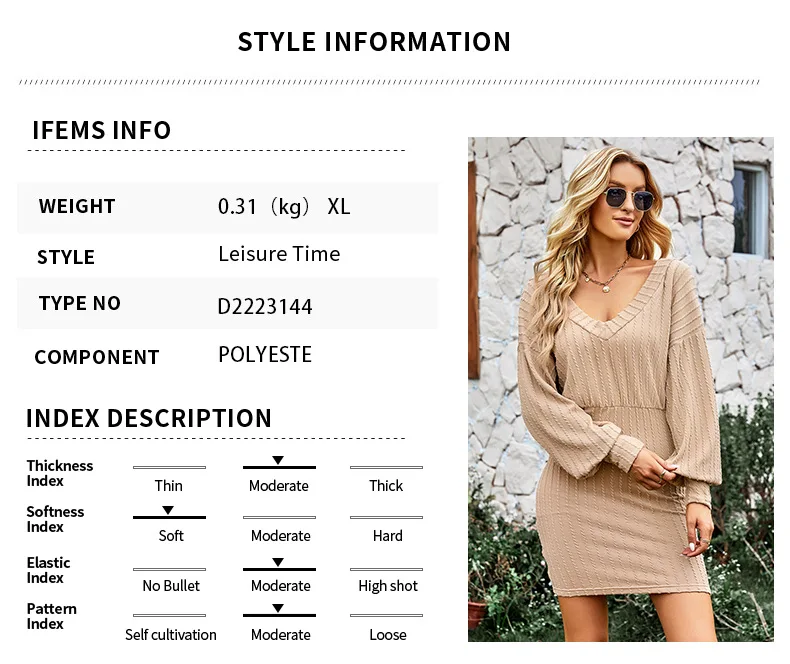Viewport: 790px width, 664px height.
Task: Select Thick in Thickness Index row
Action: [x=386, y=486]
